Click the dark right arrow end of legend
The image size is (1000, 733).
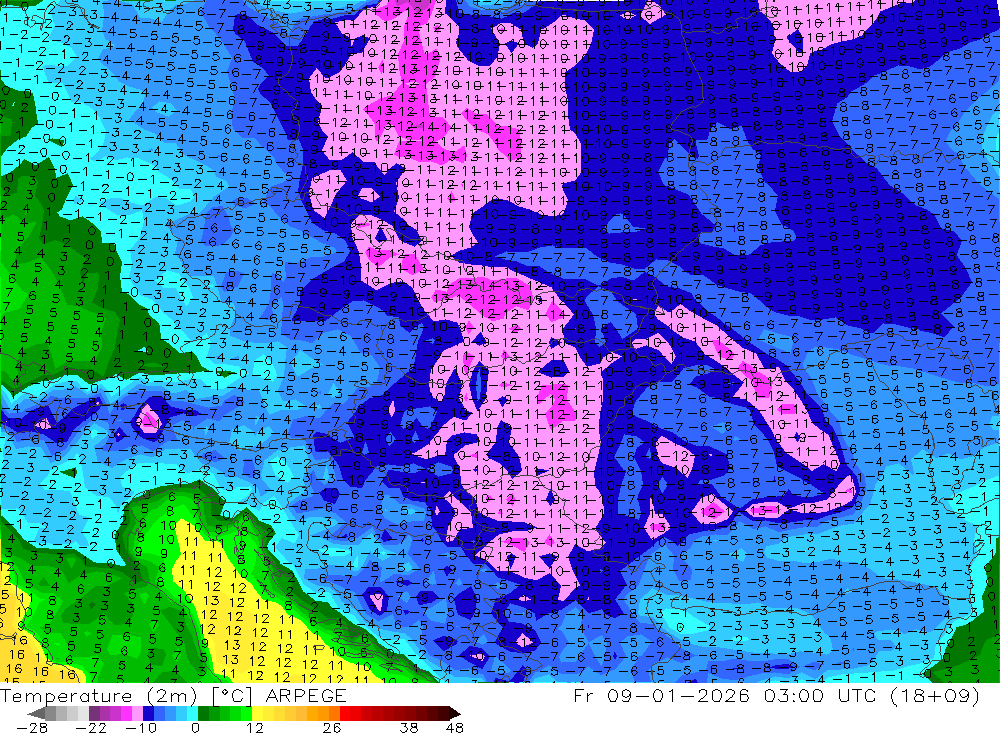point(455,713)
